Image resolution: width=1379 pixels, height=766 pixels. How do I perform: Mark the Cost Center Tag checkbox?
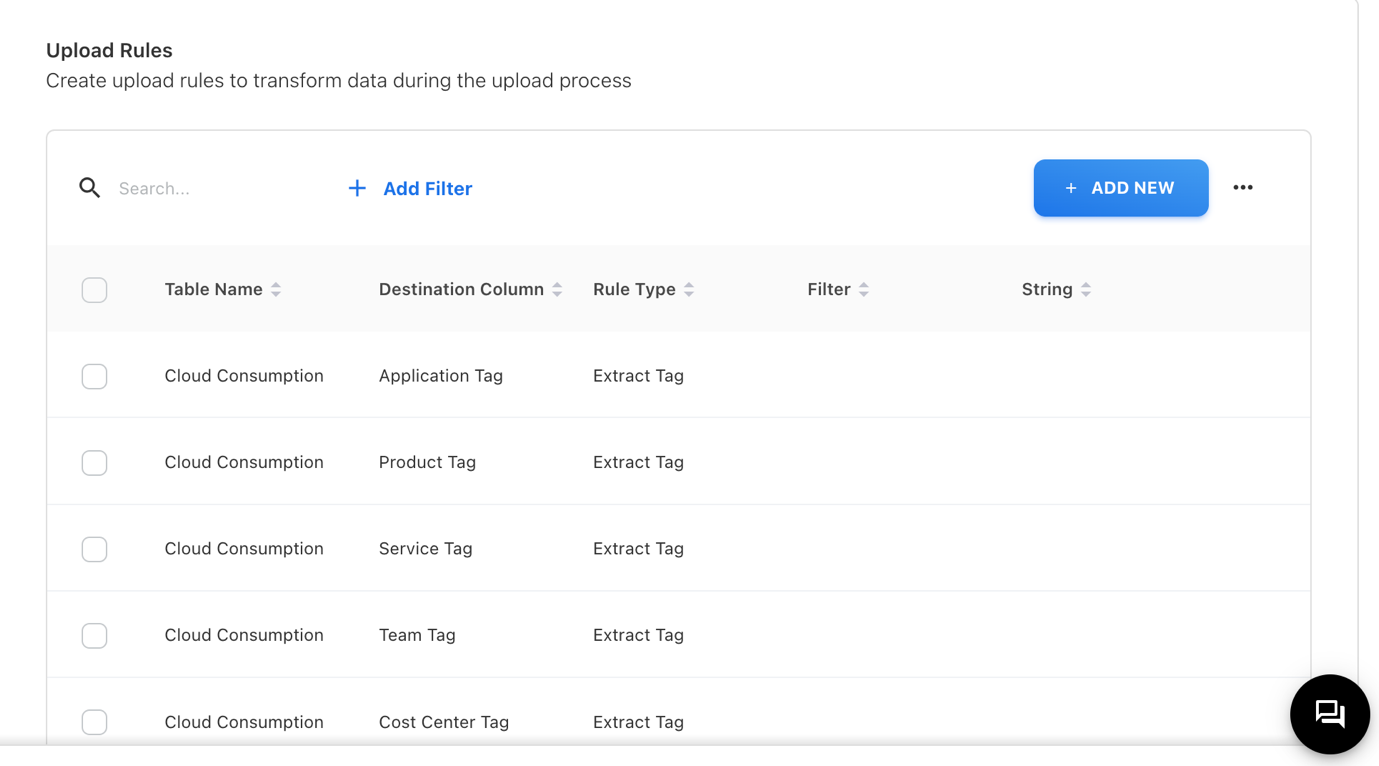(x=95, y=721)
